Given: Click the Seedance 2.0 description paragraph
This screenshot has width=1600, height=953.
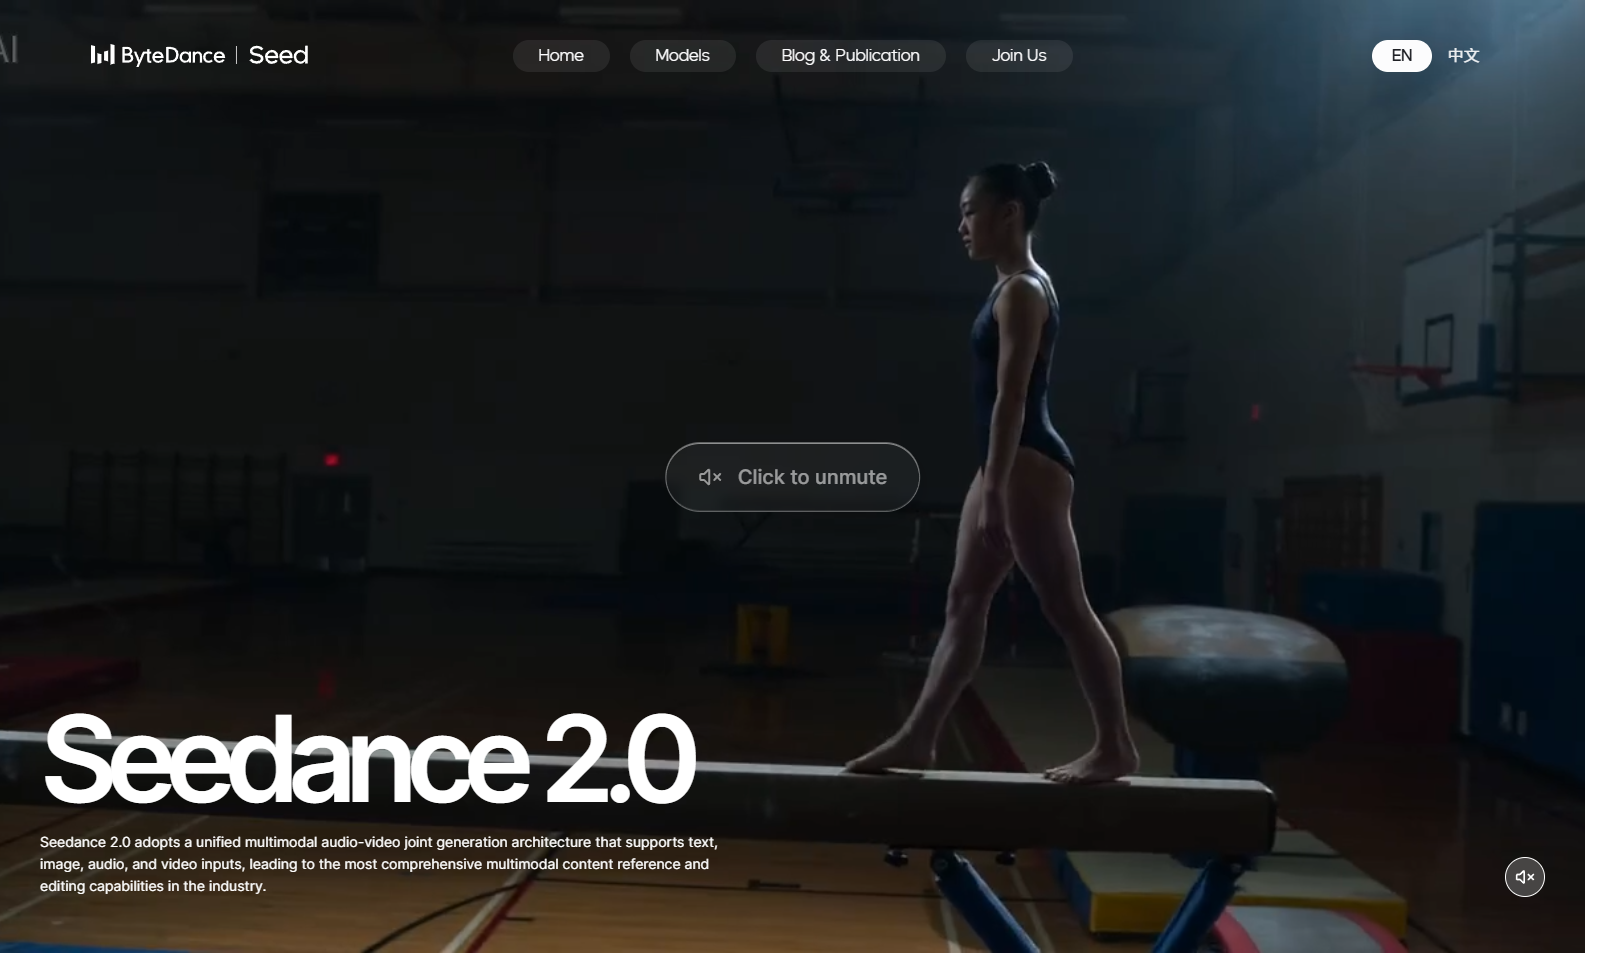Looking at the screenshot, I should tap(379, 864).
